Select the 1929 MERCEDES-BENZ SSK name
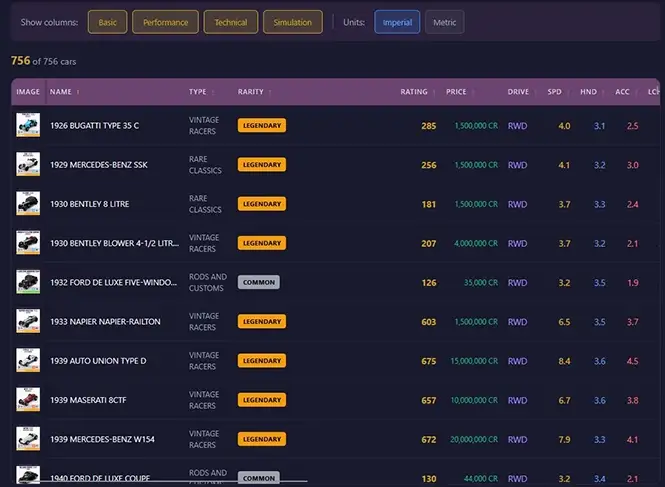The width and height of the screenshot is (665, 487). pyautogui.click(x=99, y=165)
